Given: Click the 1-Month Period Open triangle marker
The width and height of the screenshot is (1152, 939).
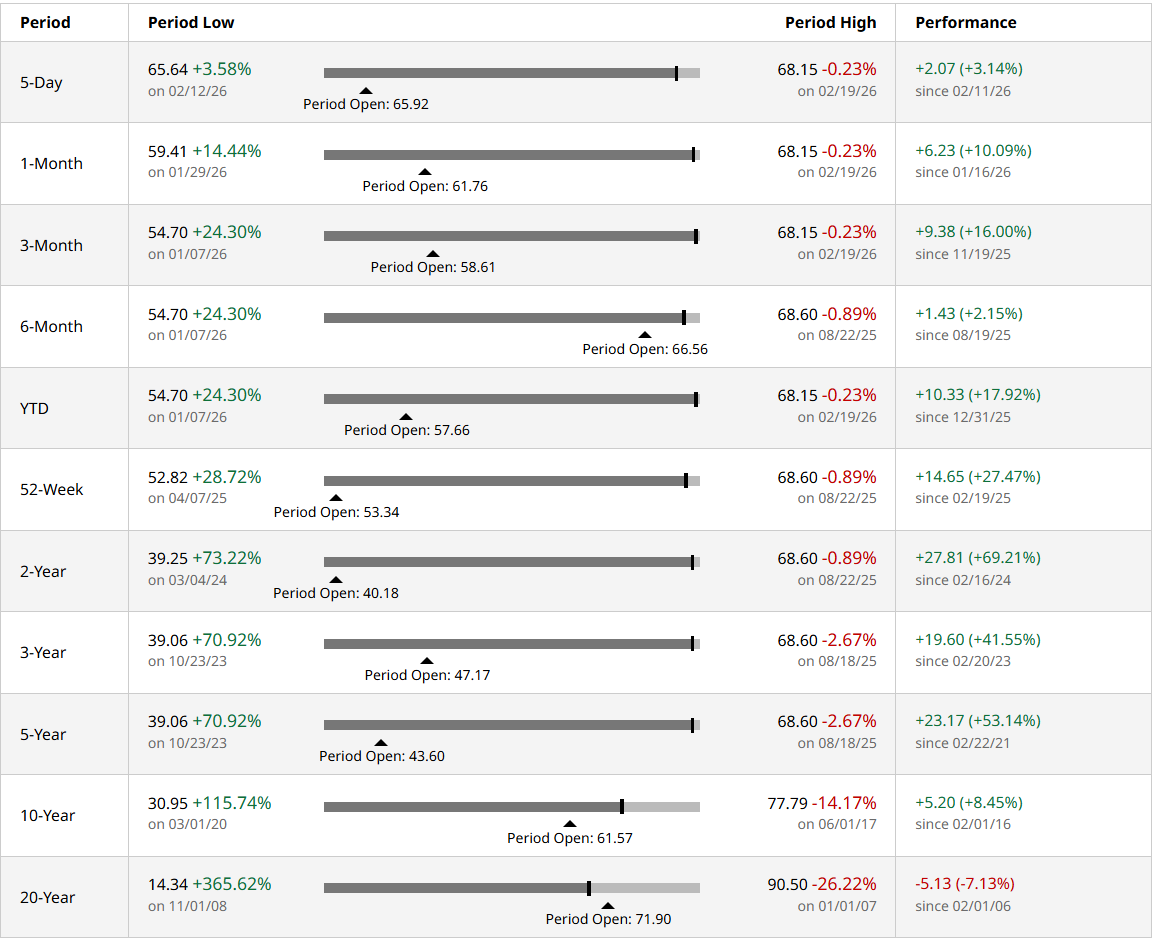Looking at the screenshot, I should [425, 172].
